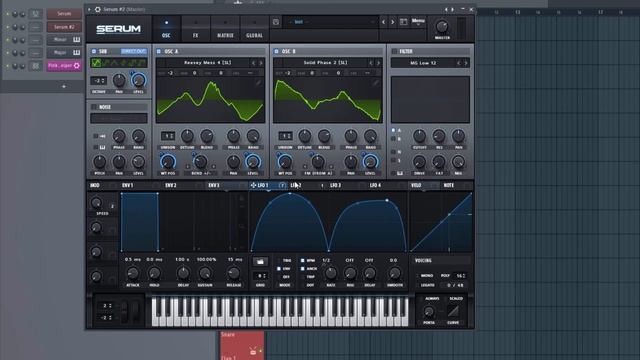Select the Serum #2 channel button
The width and height of the screenshot is (640, 360).
click(64, 27)
